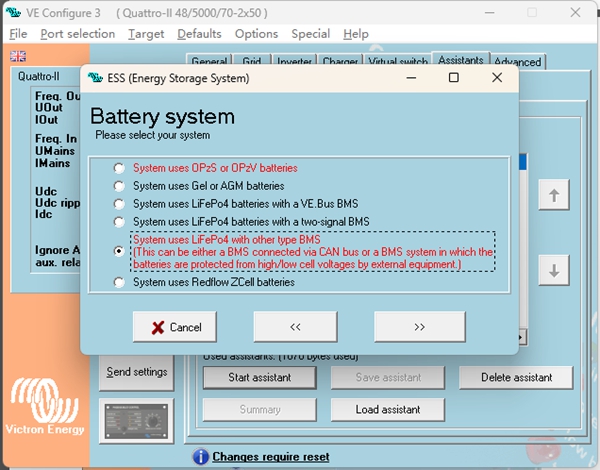Screen dimensions: 600x470
Task: Move assistant down with the down arrow
Action: 554,271
